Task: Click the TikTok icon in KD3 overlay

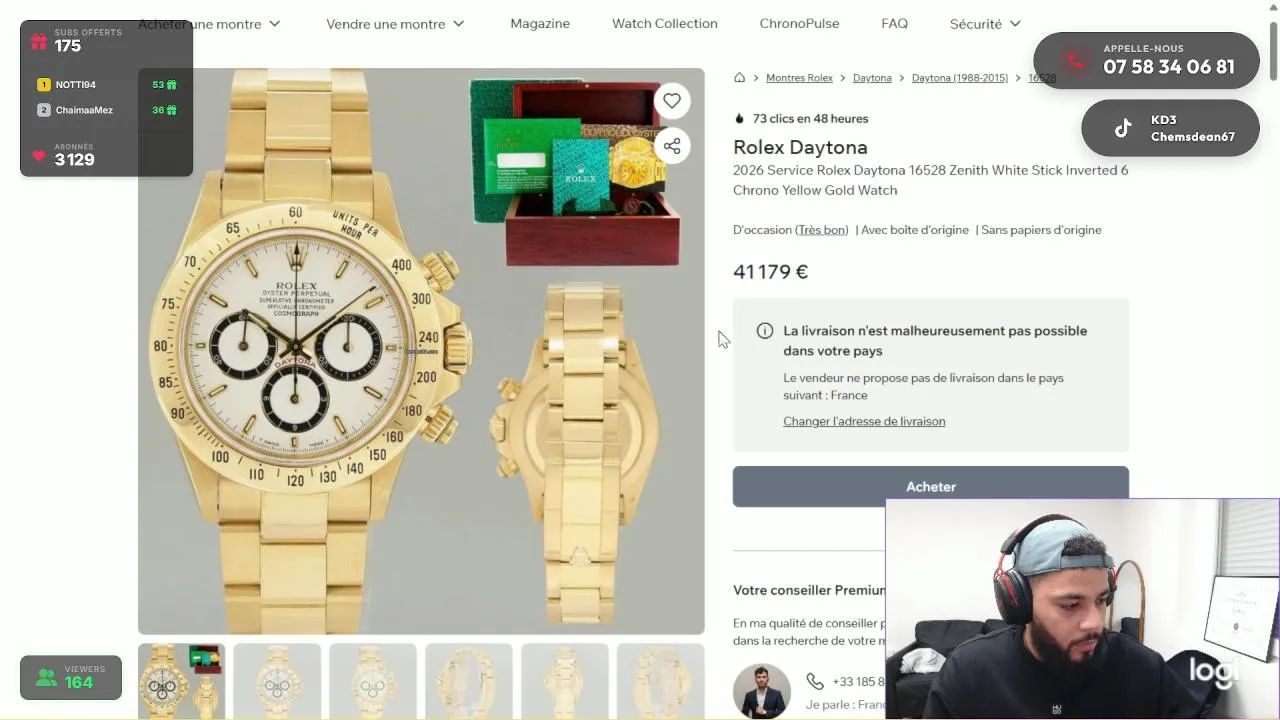Action: (1123, 128)
